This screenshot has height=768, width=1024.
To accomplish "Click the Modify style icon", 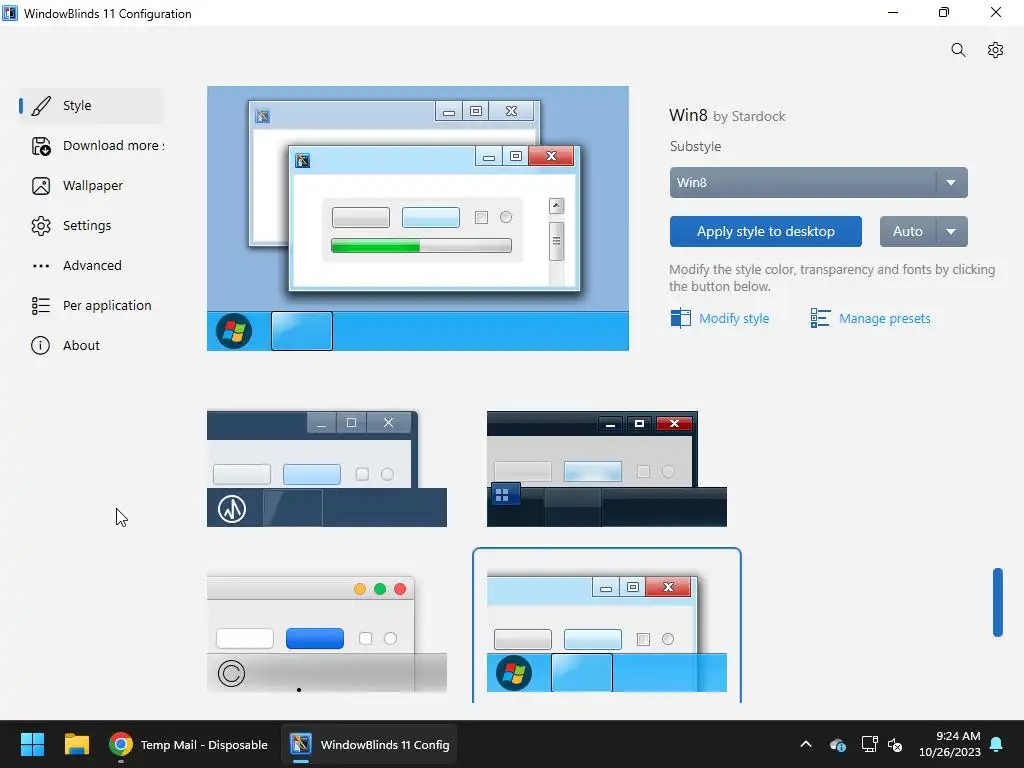I will 680,318.
